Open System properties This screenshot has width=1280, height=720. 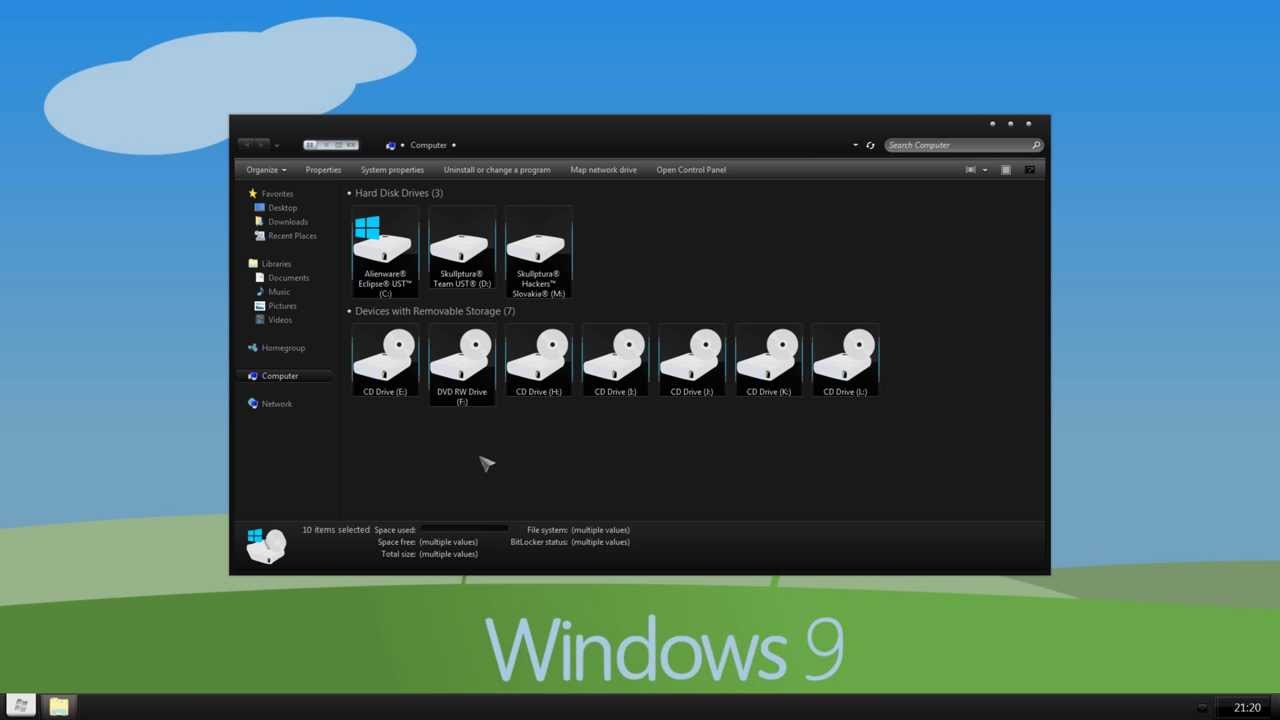(x=392, y=170)
